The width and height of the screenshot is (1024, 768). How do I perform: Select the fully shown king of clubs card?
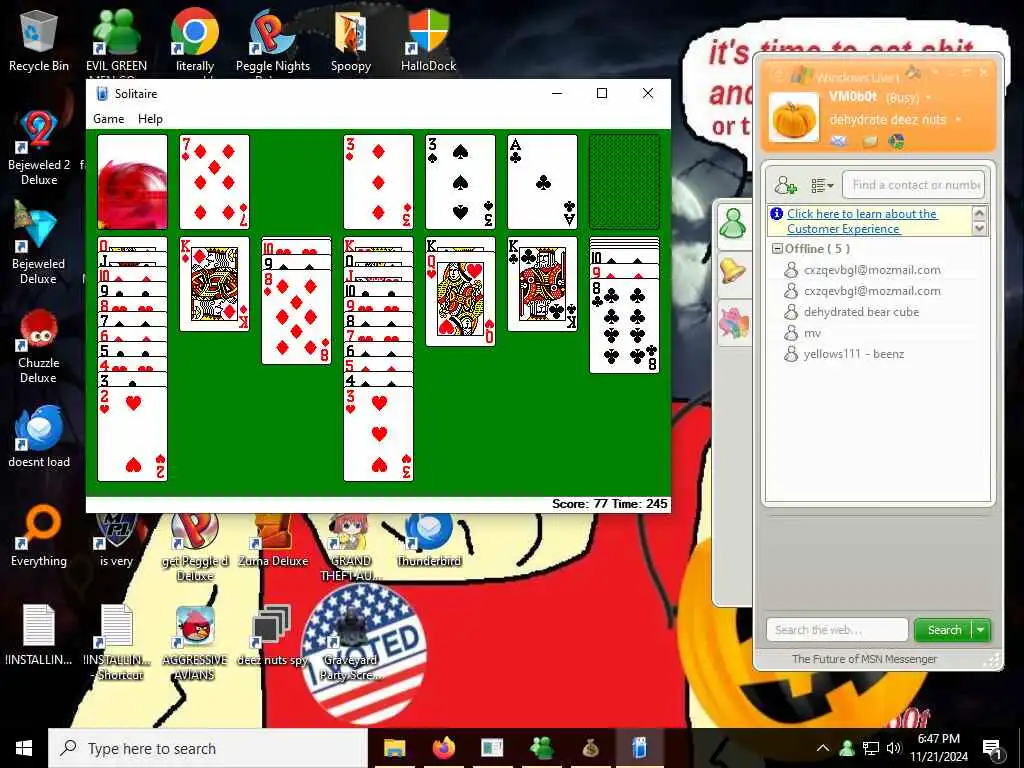point(542,285)
